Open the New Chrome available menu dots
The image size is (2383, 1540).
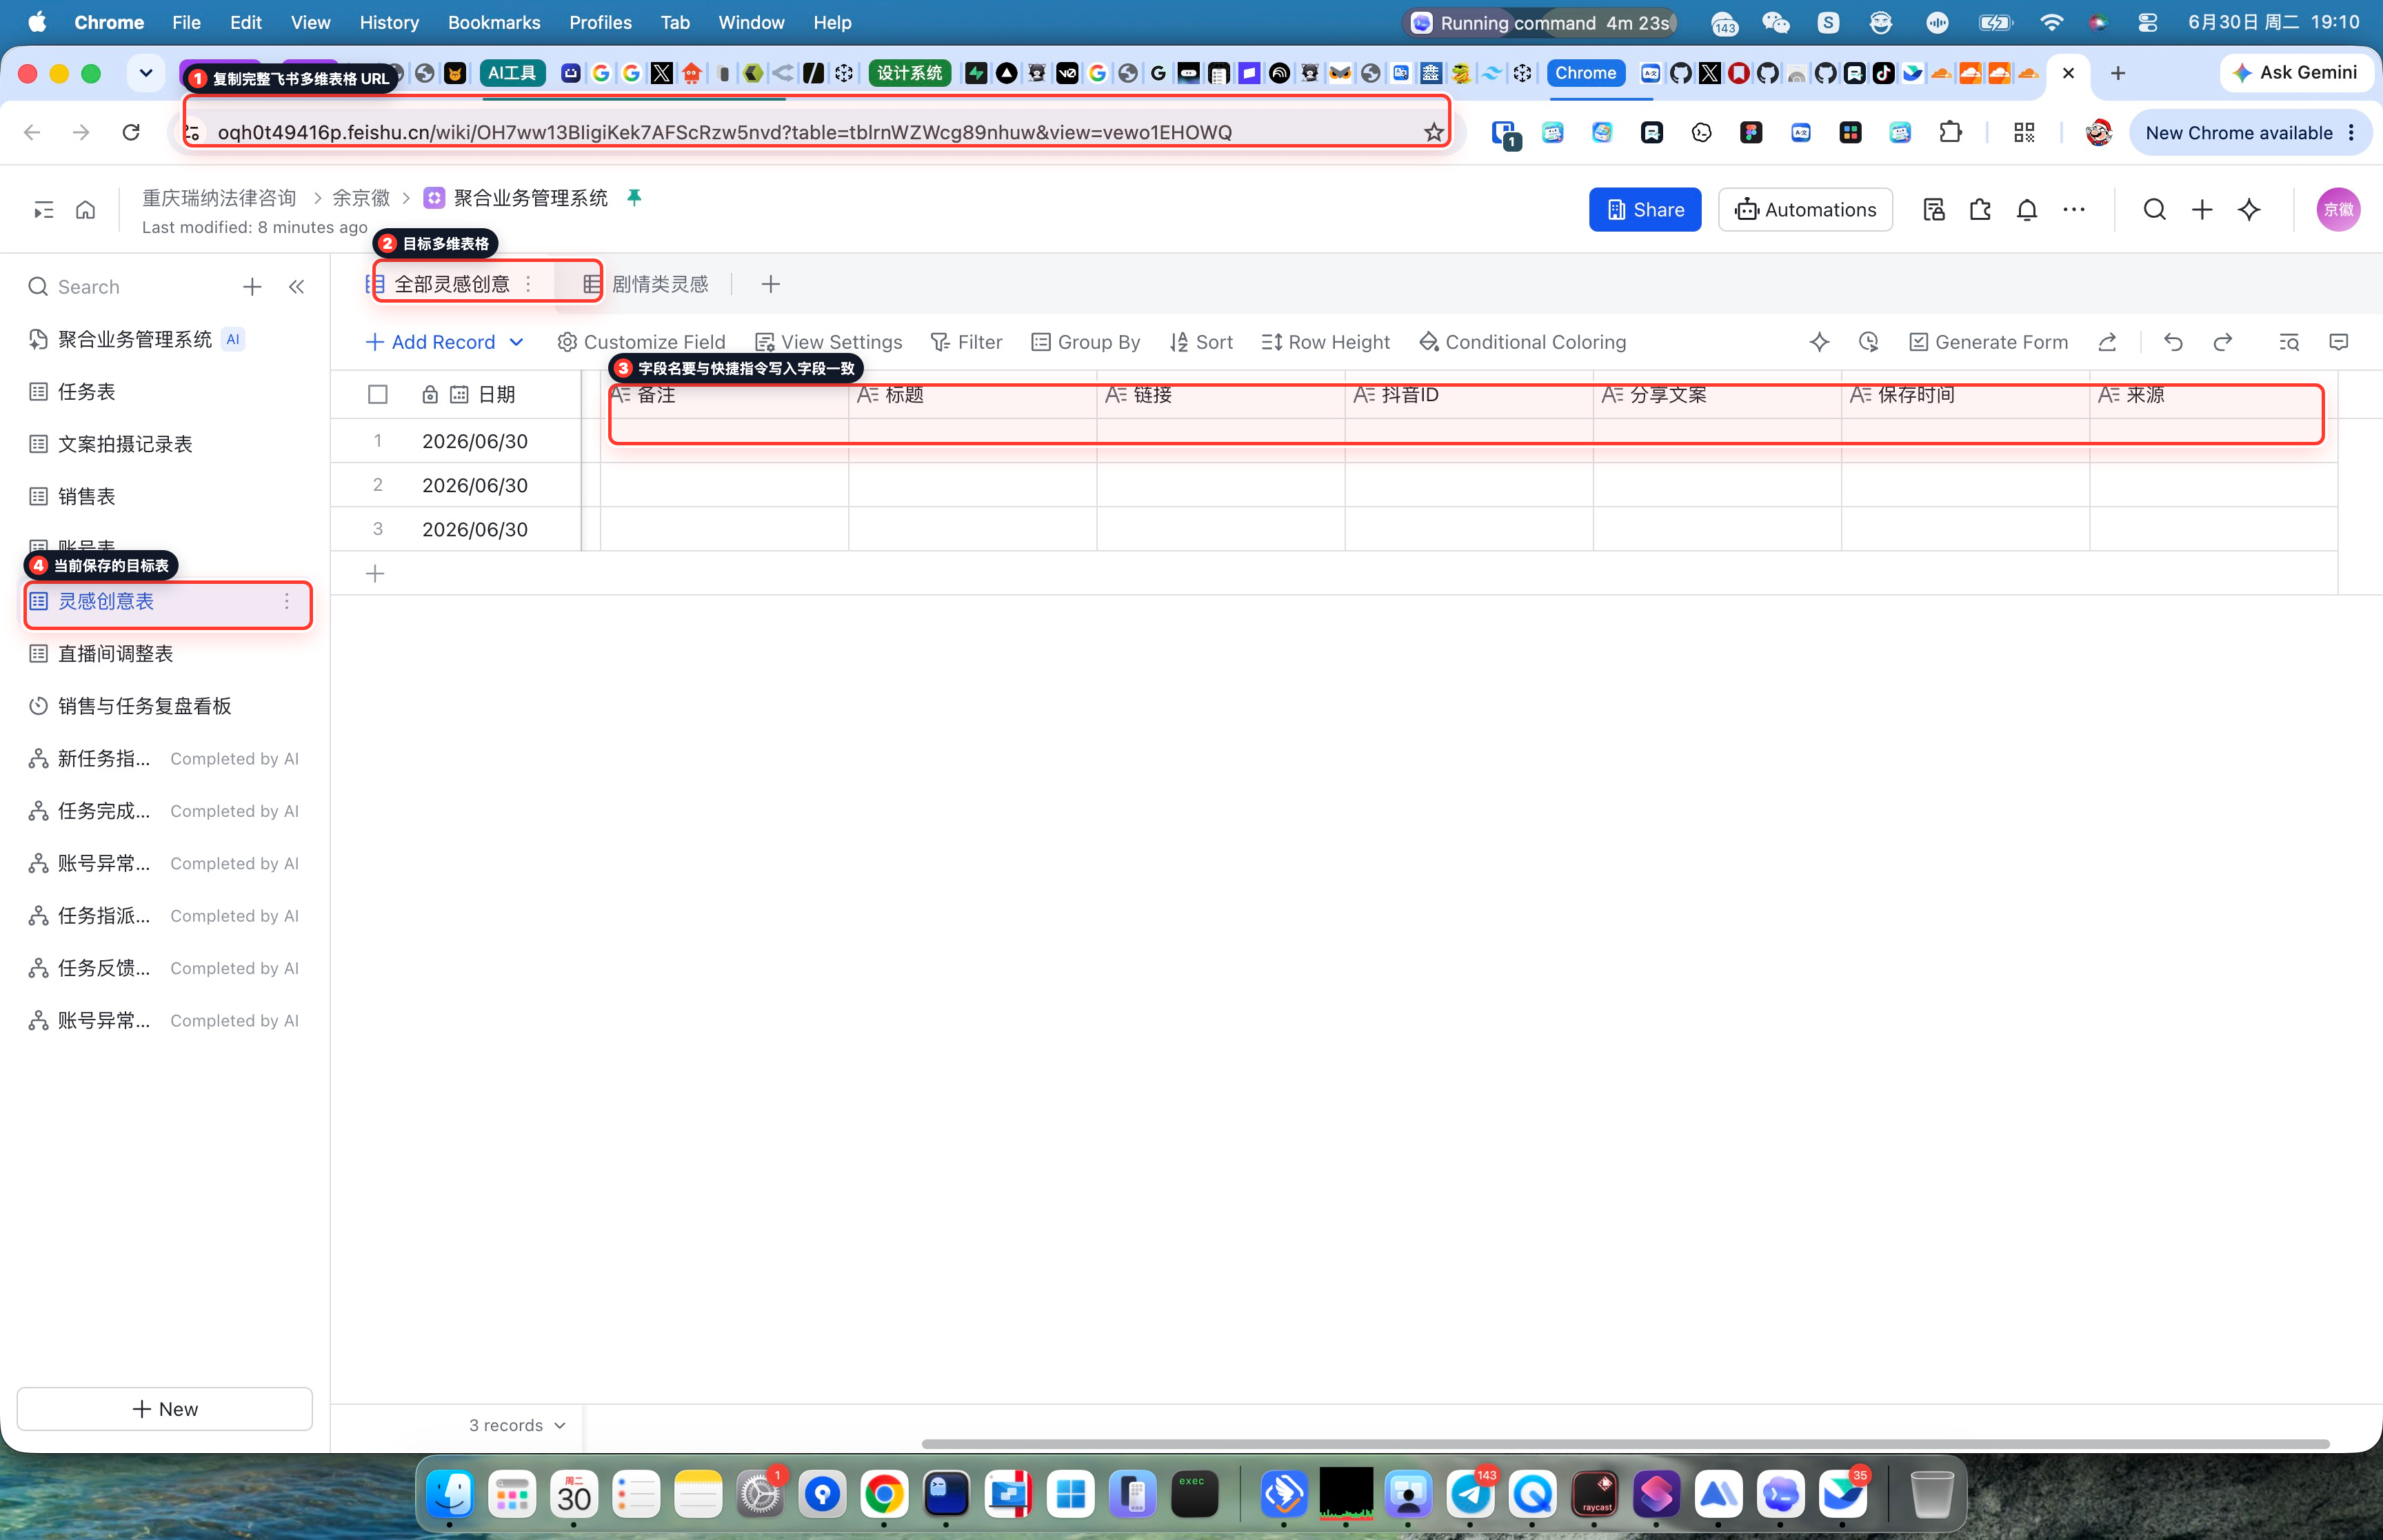pos(2351,133)
